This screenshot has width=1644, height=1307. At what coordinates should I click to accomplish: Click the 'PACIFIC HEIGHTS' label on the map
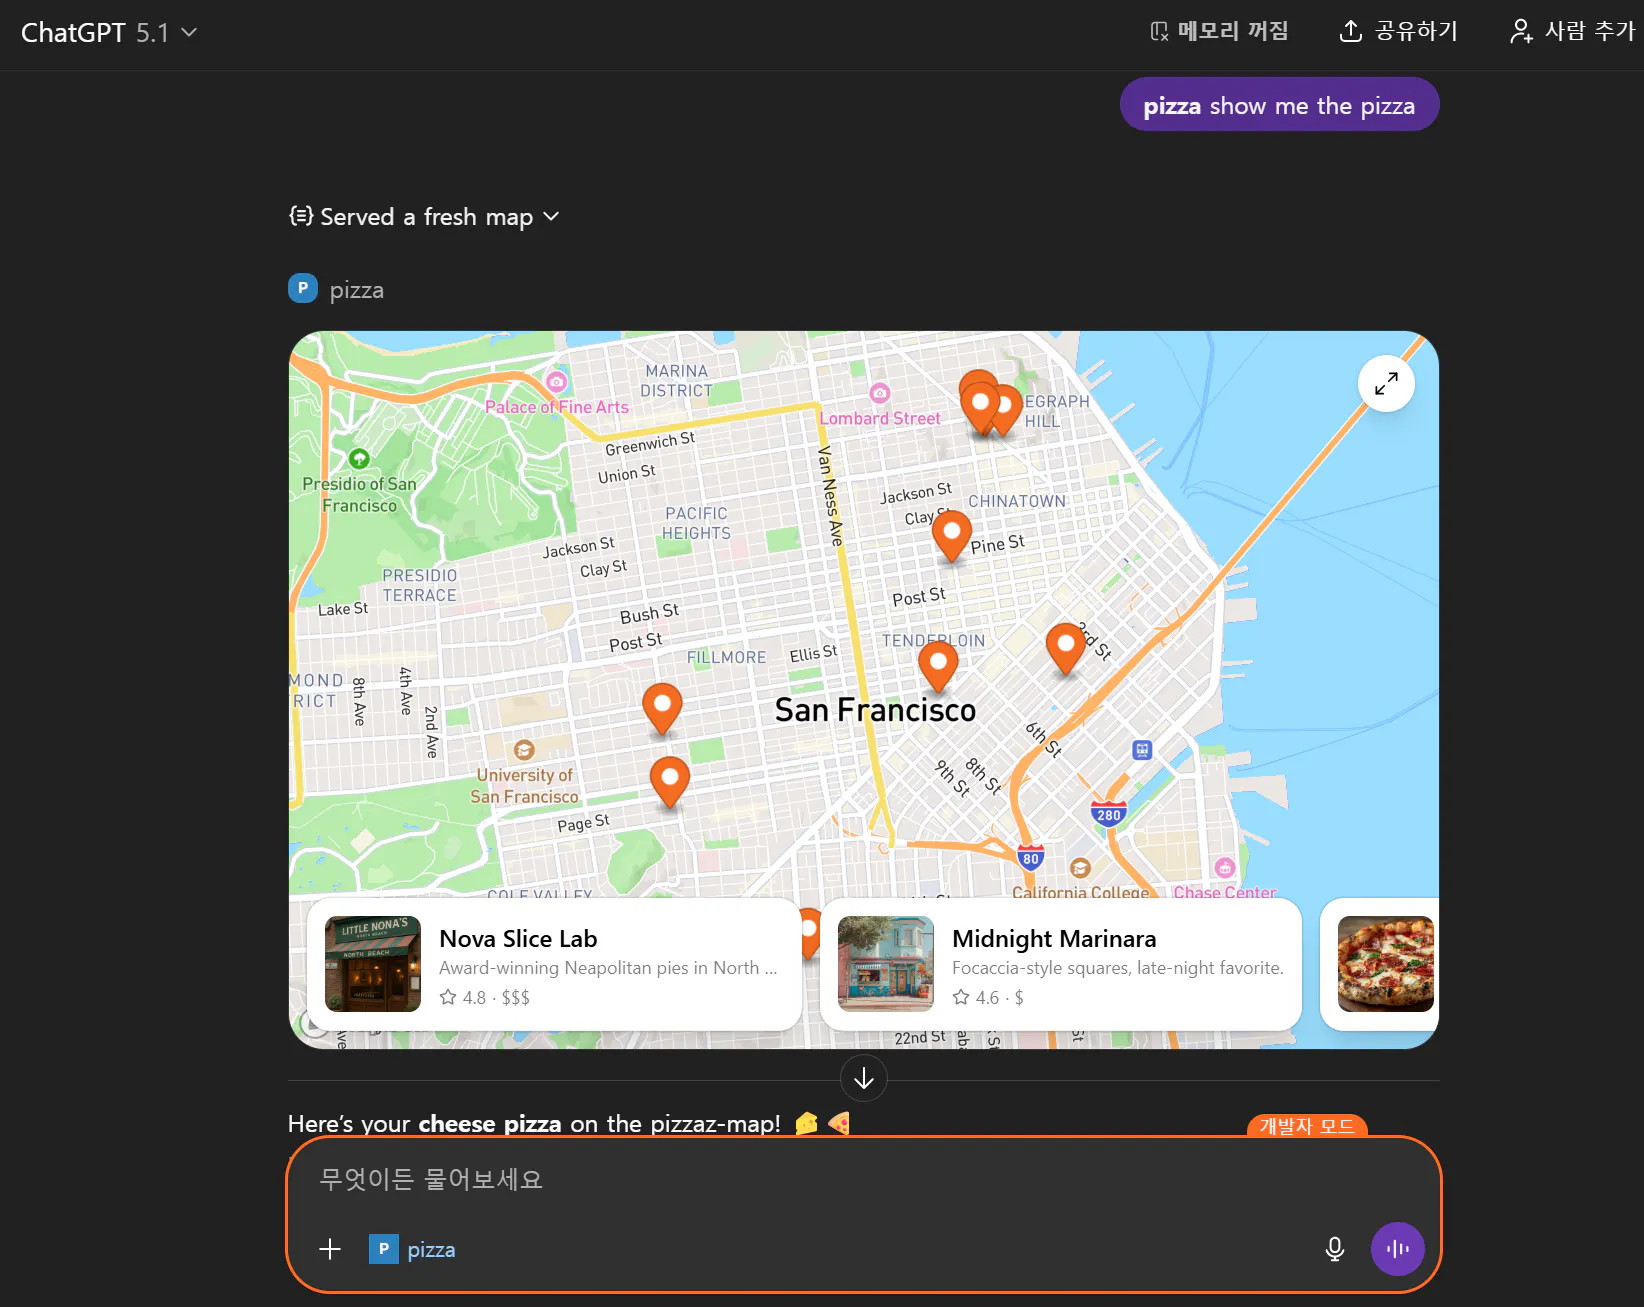(696, 523)
